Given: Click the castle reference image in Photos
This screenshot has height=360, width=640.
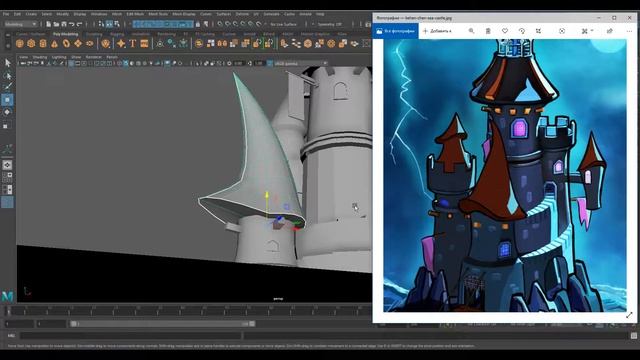Looking at the screenshot, I should (x=505, y=176).
